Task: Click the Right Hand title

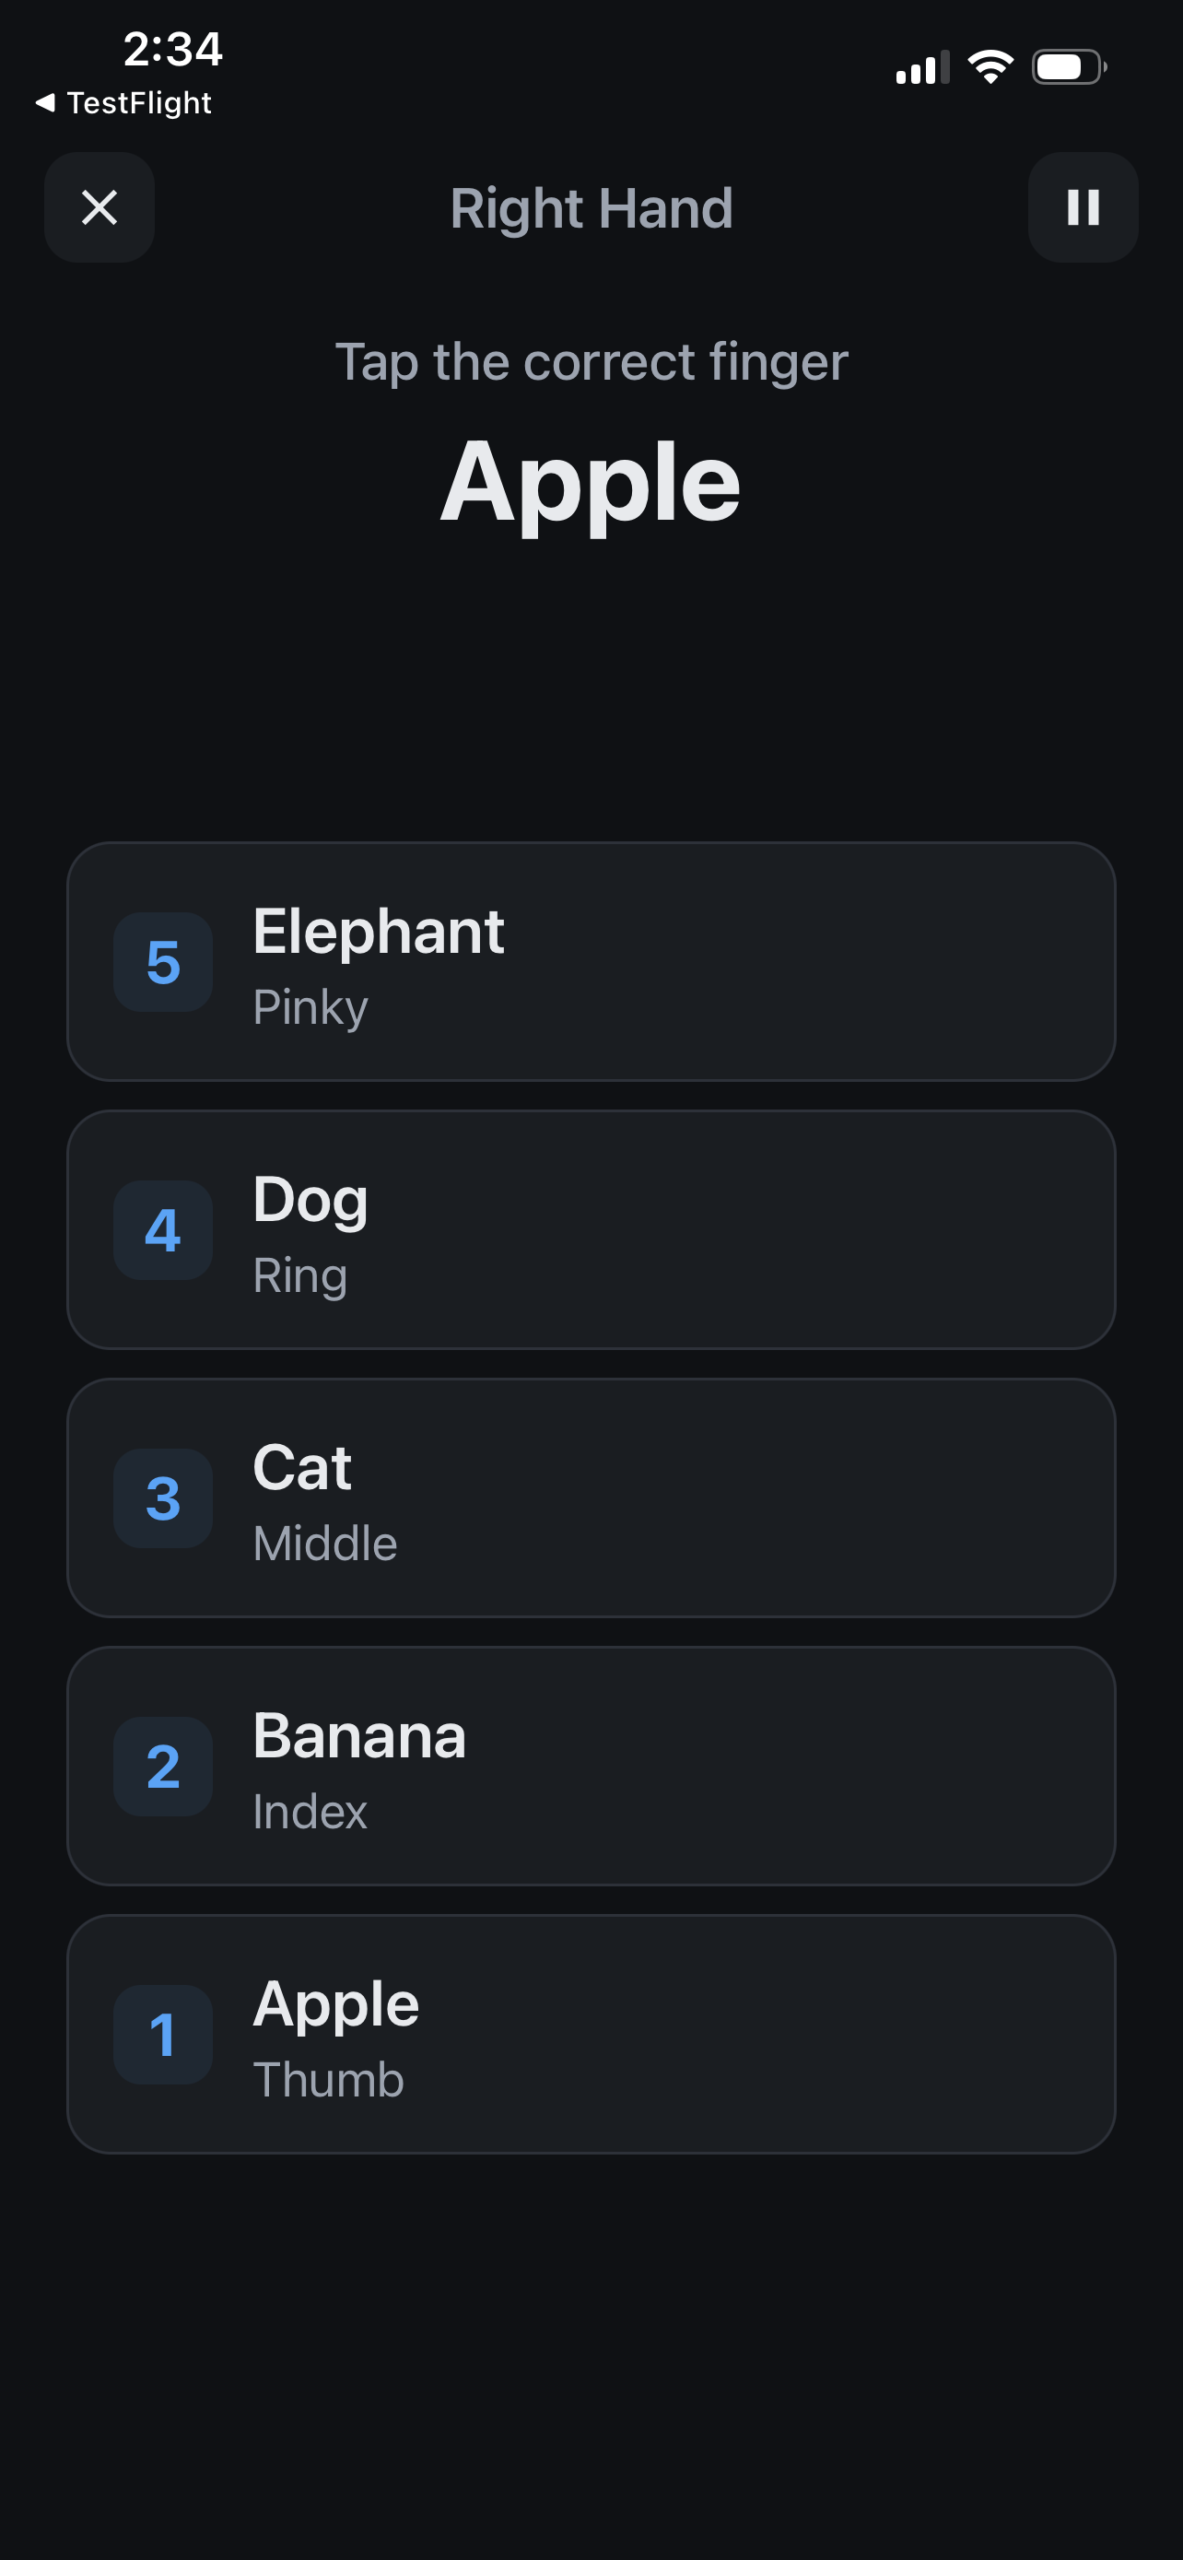Action: (x=591, y=208)
